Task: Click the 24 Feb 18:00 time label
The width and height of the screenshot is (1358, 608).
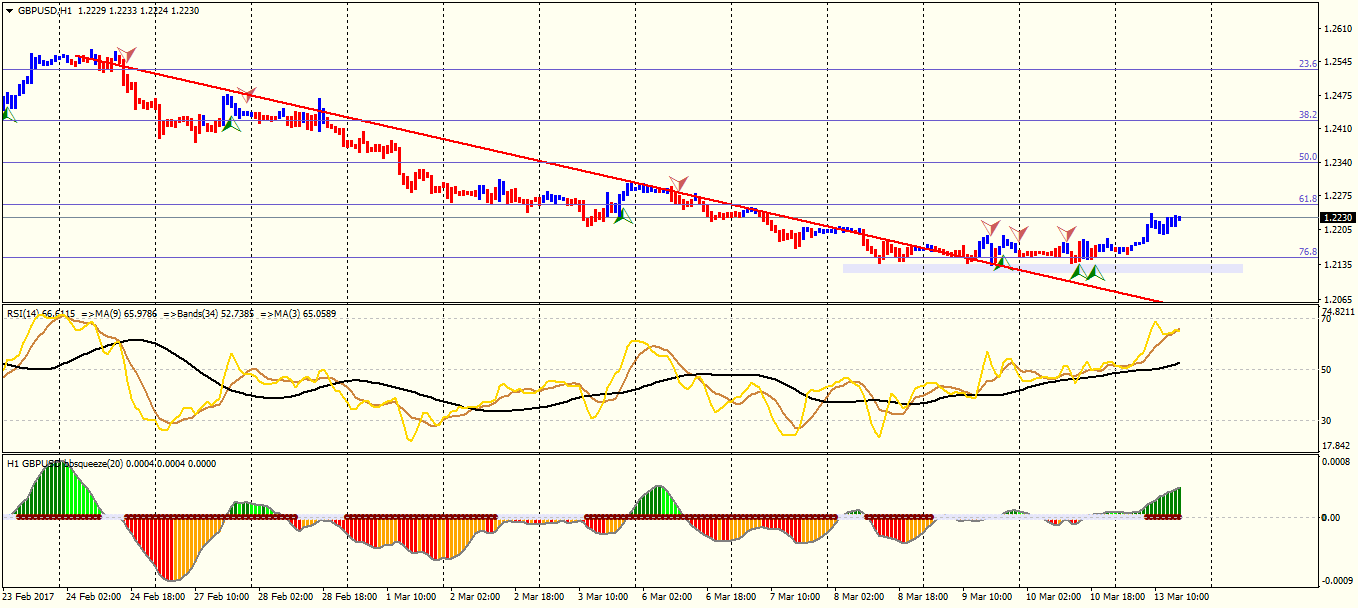Action: [x=158, y=597]
